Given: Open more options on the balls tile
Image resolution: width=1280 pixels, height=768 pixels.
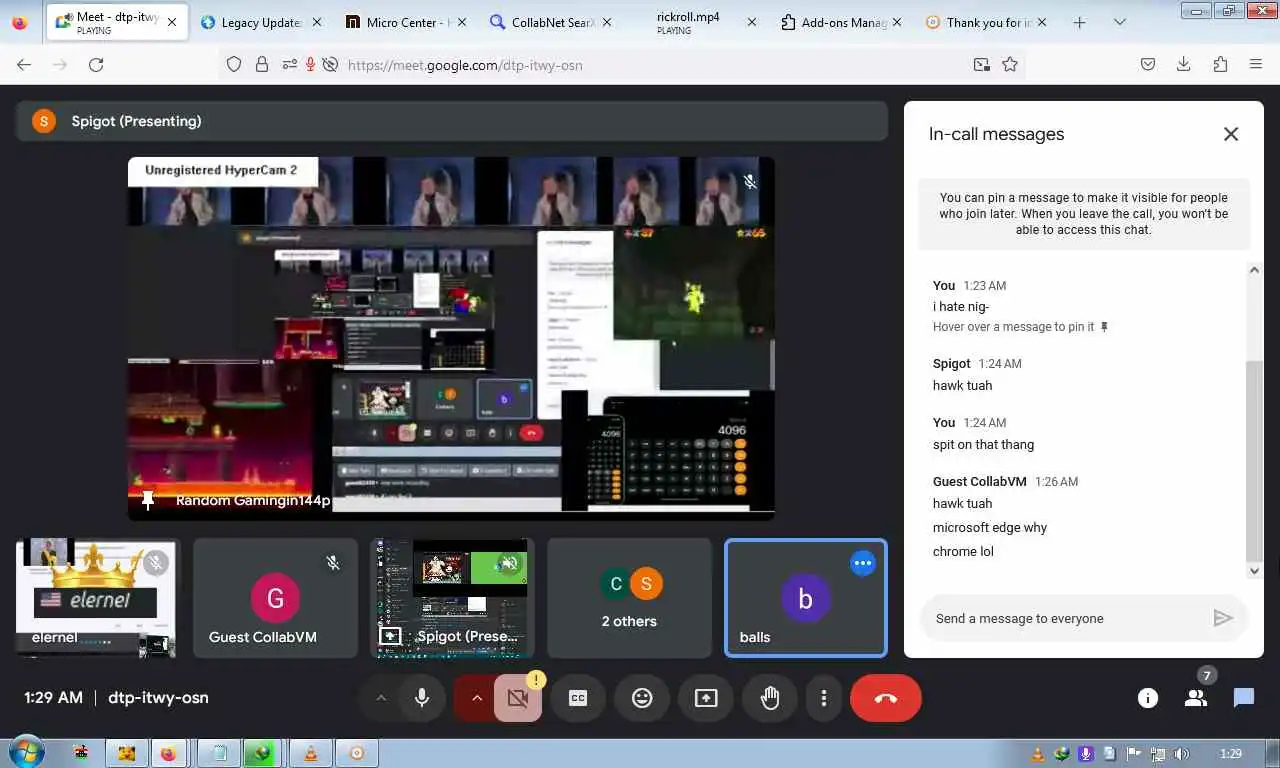Looking at the screenshot, I should tap(862, 564).
